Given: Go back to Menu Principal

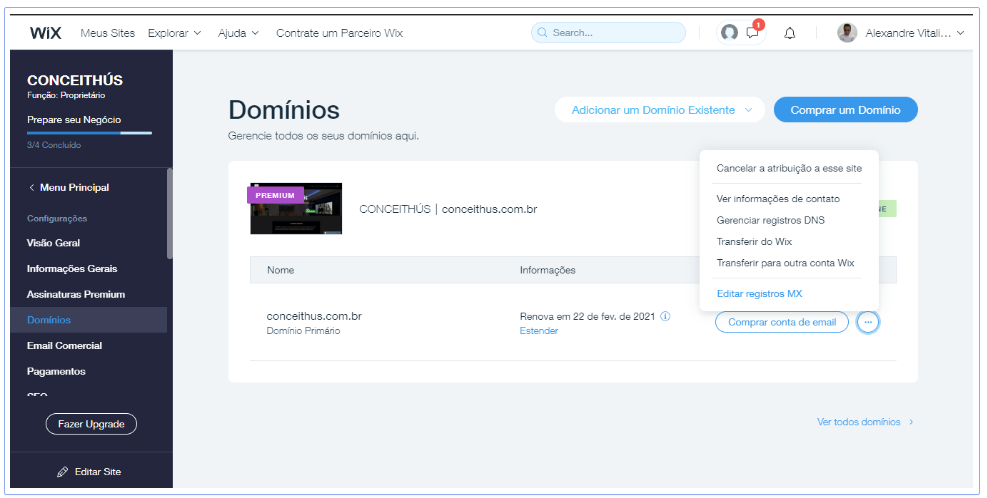Looking at the screenshot, I should point(69,187).
